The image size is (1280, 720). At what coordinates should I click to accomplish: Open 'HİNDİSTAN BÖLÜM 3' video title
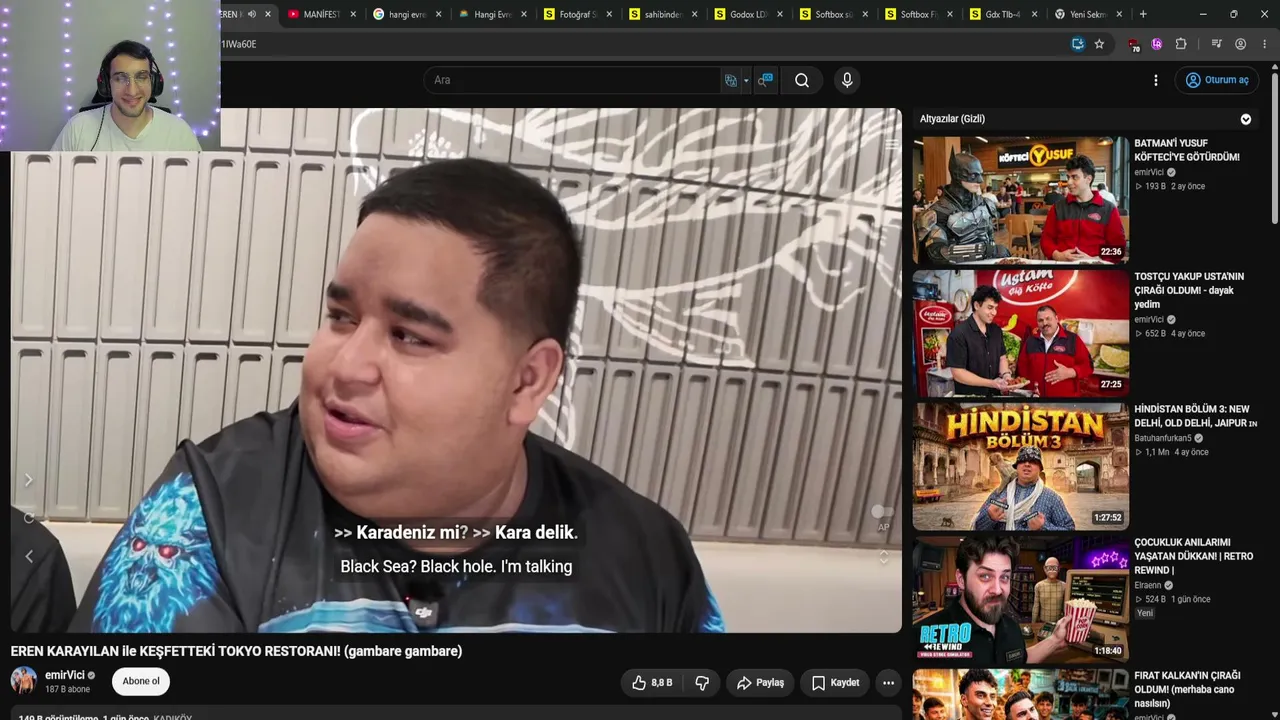(1195, 416)
